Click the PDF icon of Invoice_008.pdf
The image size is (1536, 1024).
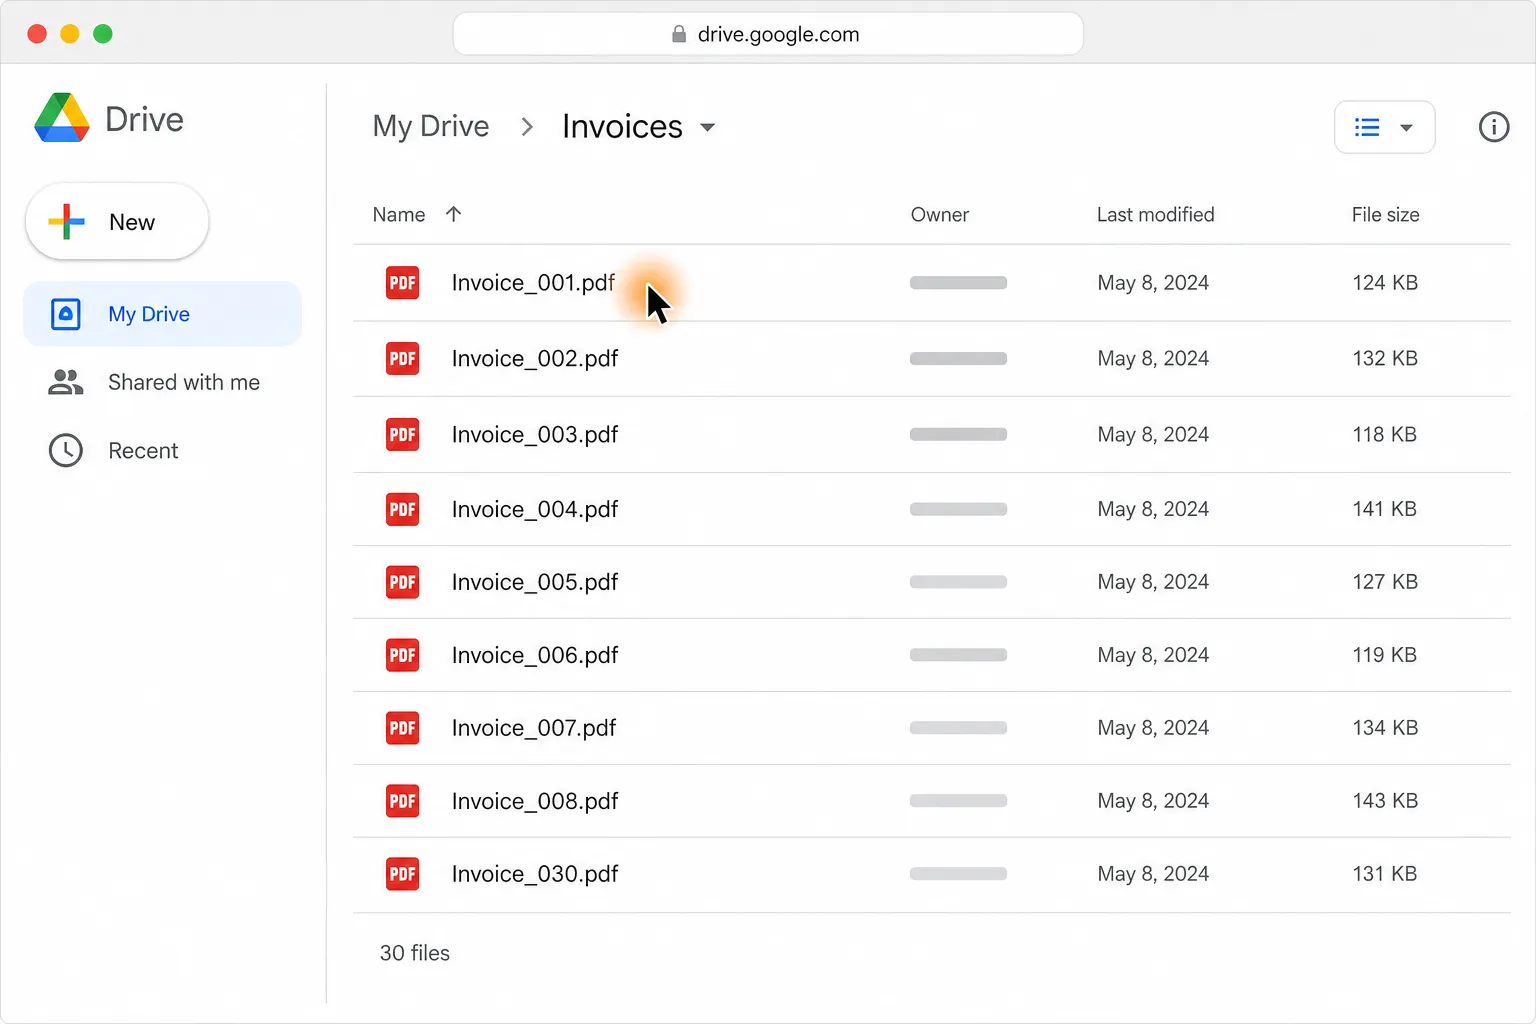pyautogui.click(x=403, y=801)
